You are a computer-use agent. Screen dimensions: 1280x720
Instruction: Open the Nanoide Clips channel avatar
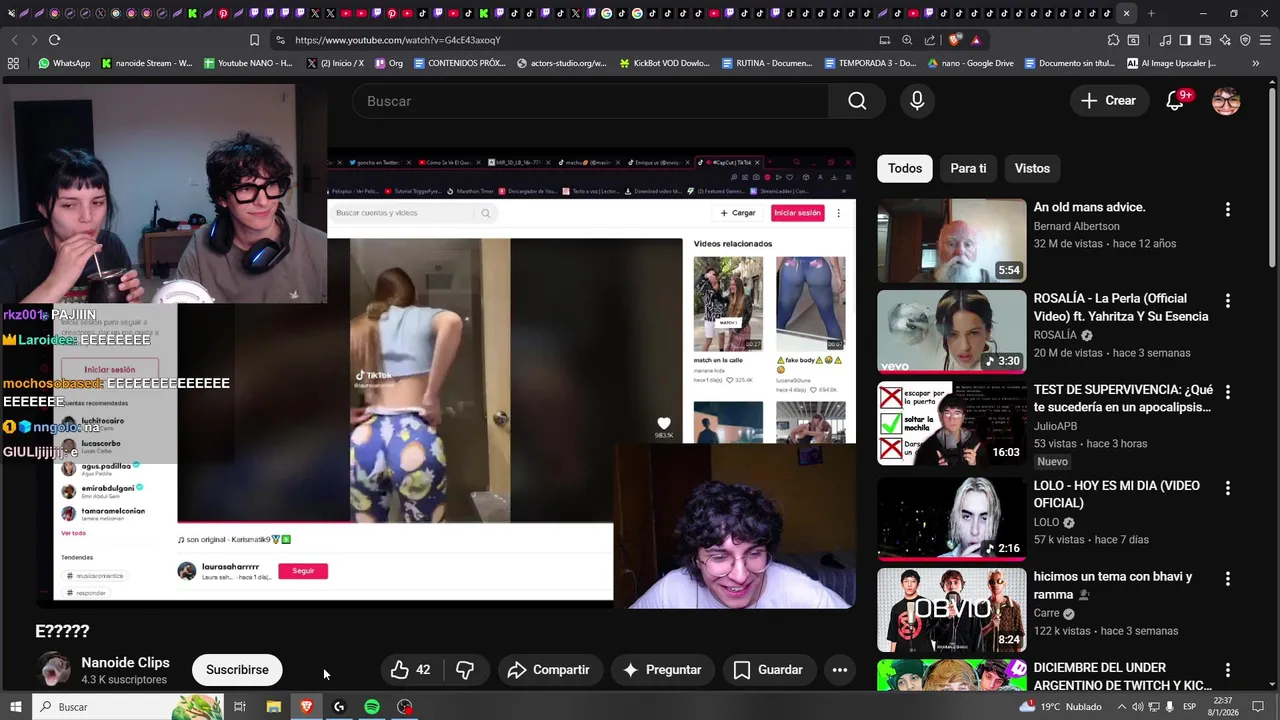click(x=55, y=670)
